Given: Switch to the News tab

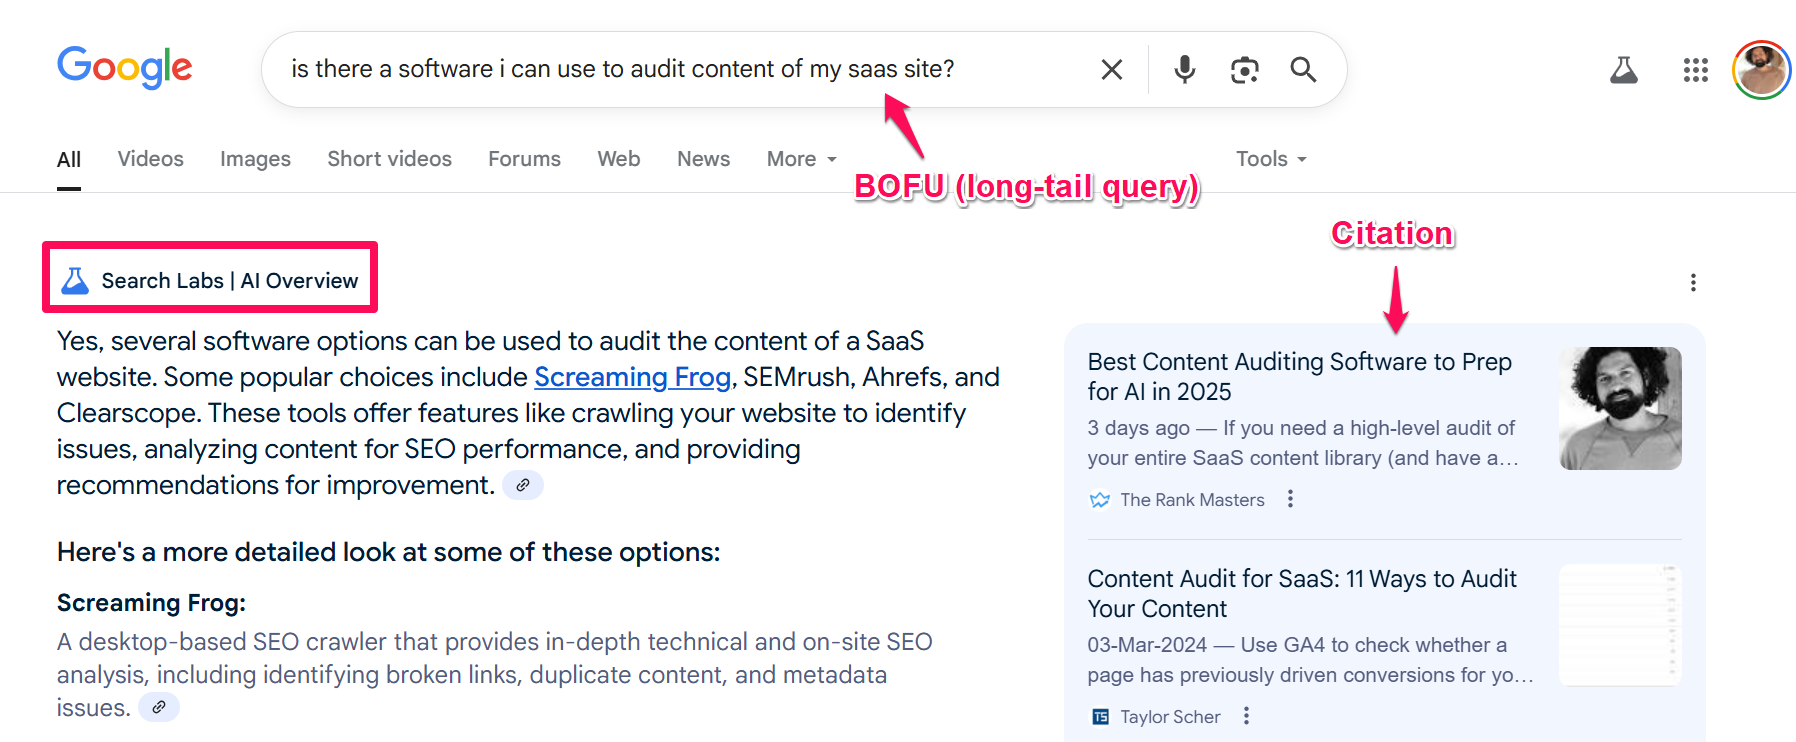Looking at the screenshot, I should click(704, 159).
